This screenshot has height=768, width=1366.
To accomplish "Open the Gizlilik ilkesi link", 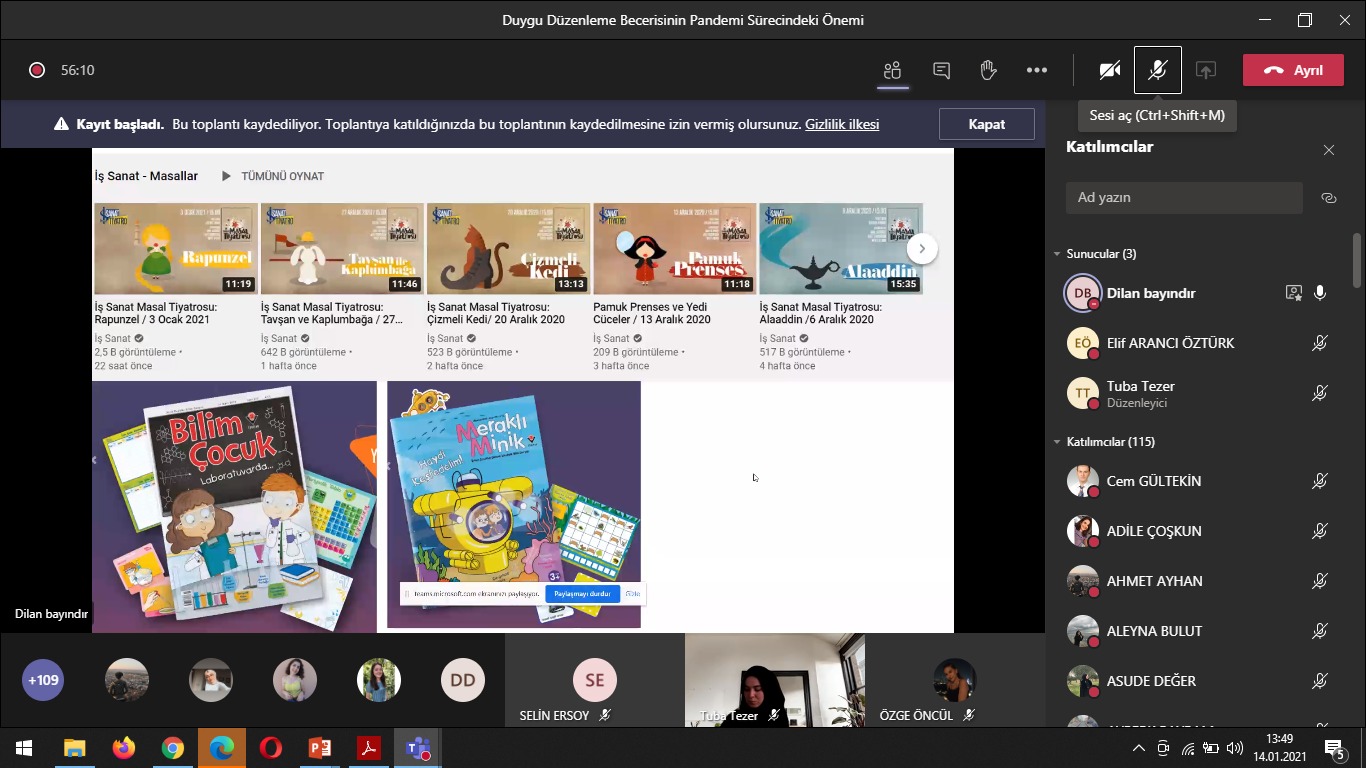I will click(842, 125).
